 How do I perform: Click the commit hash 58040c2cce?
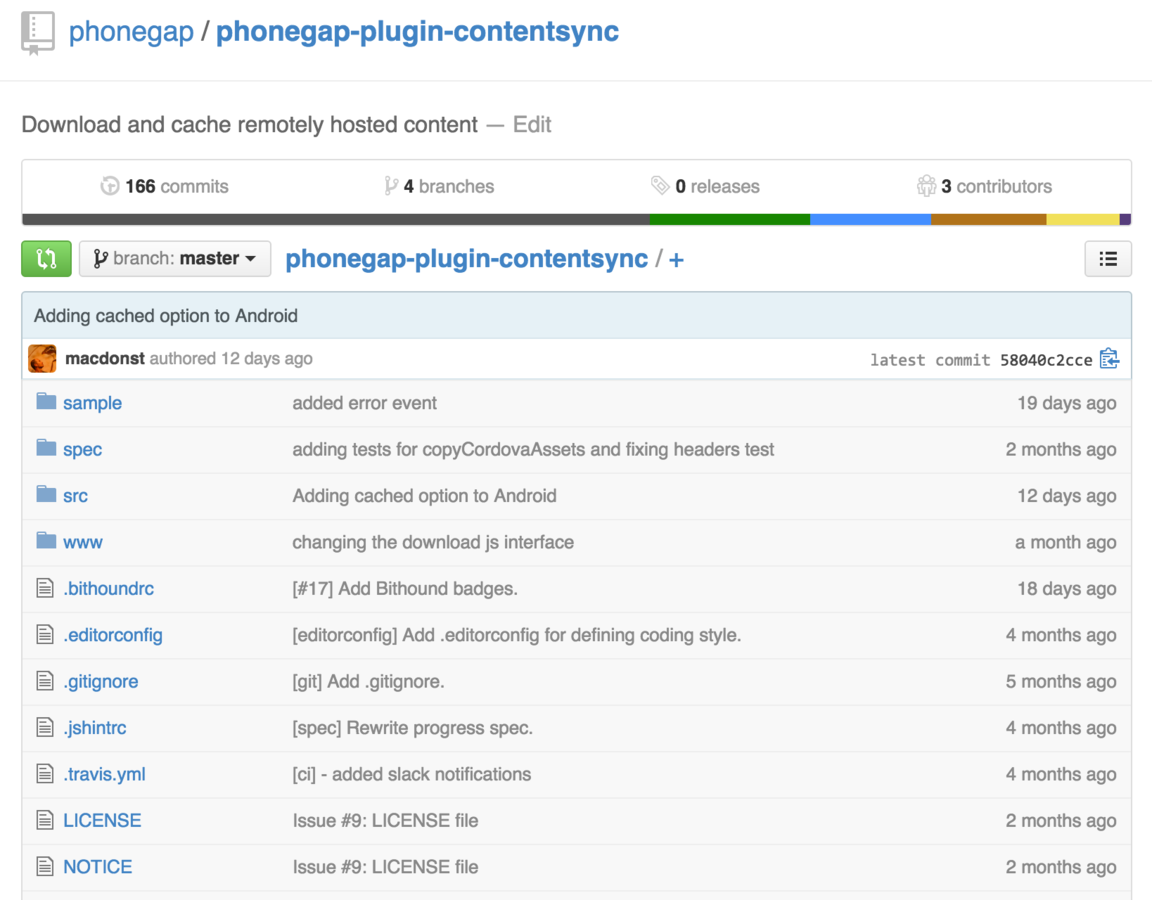coord(1046,359)
